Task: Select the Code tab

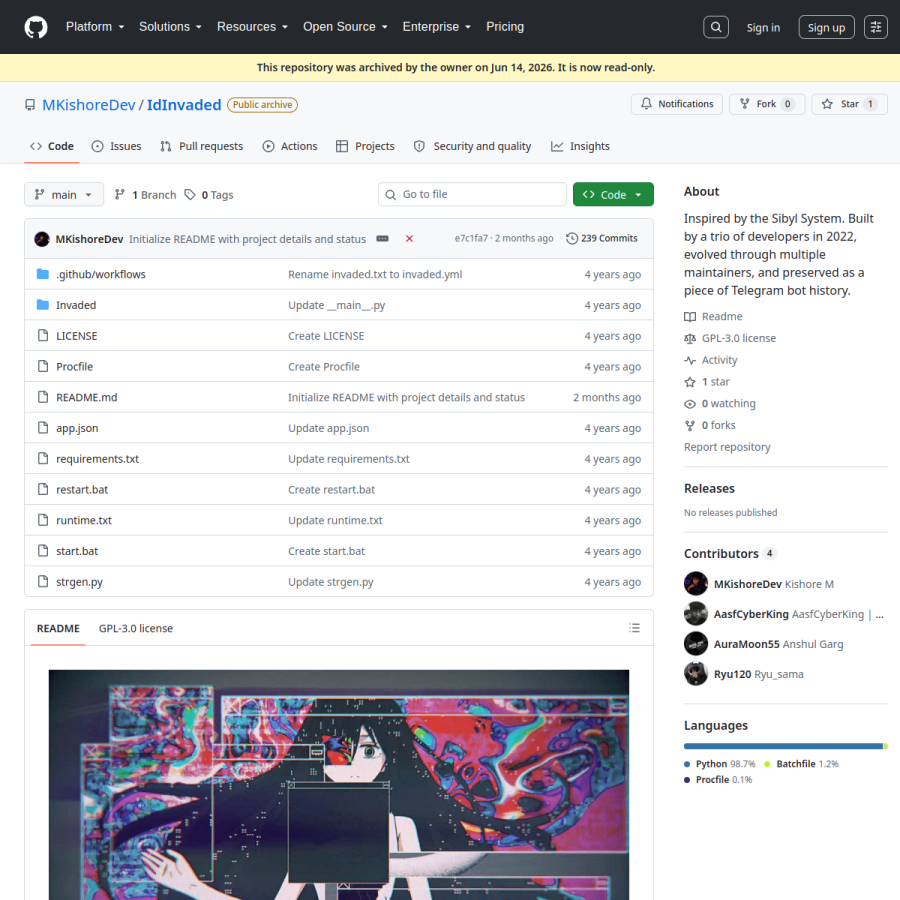Action: tap(52, 146)
